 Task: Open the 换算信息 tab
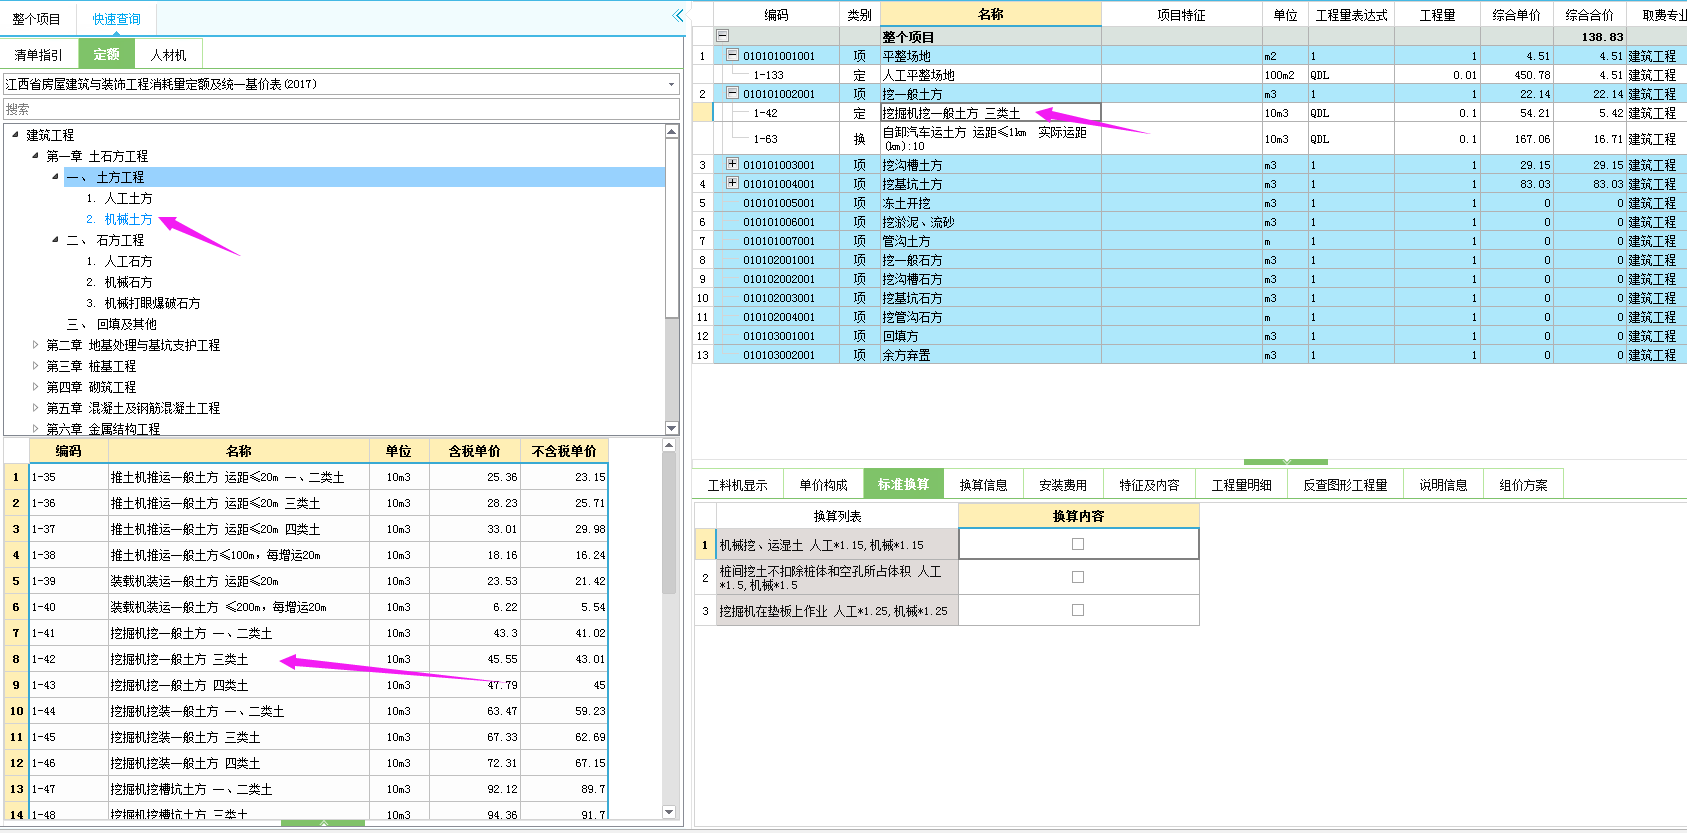983,485
